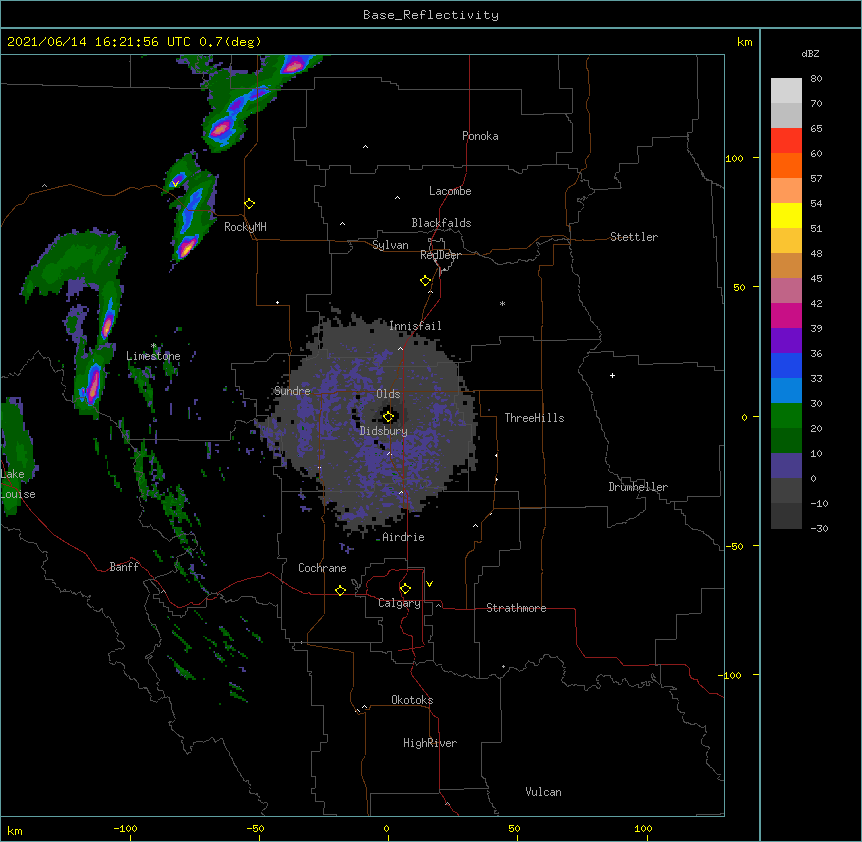Screen dimensions: 862x842
Task: Click the Lacombe city label
Action: (450, 191)
